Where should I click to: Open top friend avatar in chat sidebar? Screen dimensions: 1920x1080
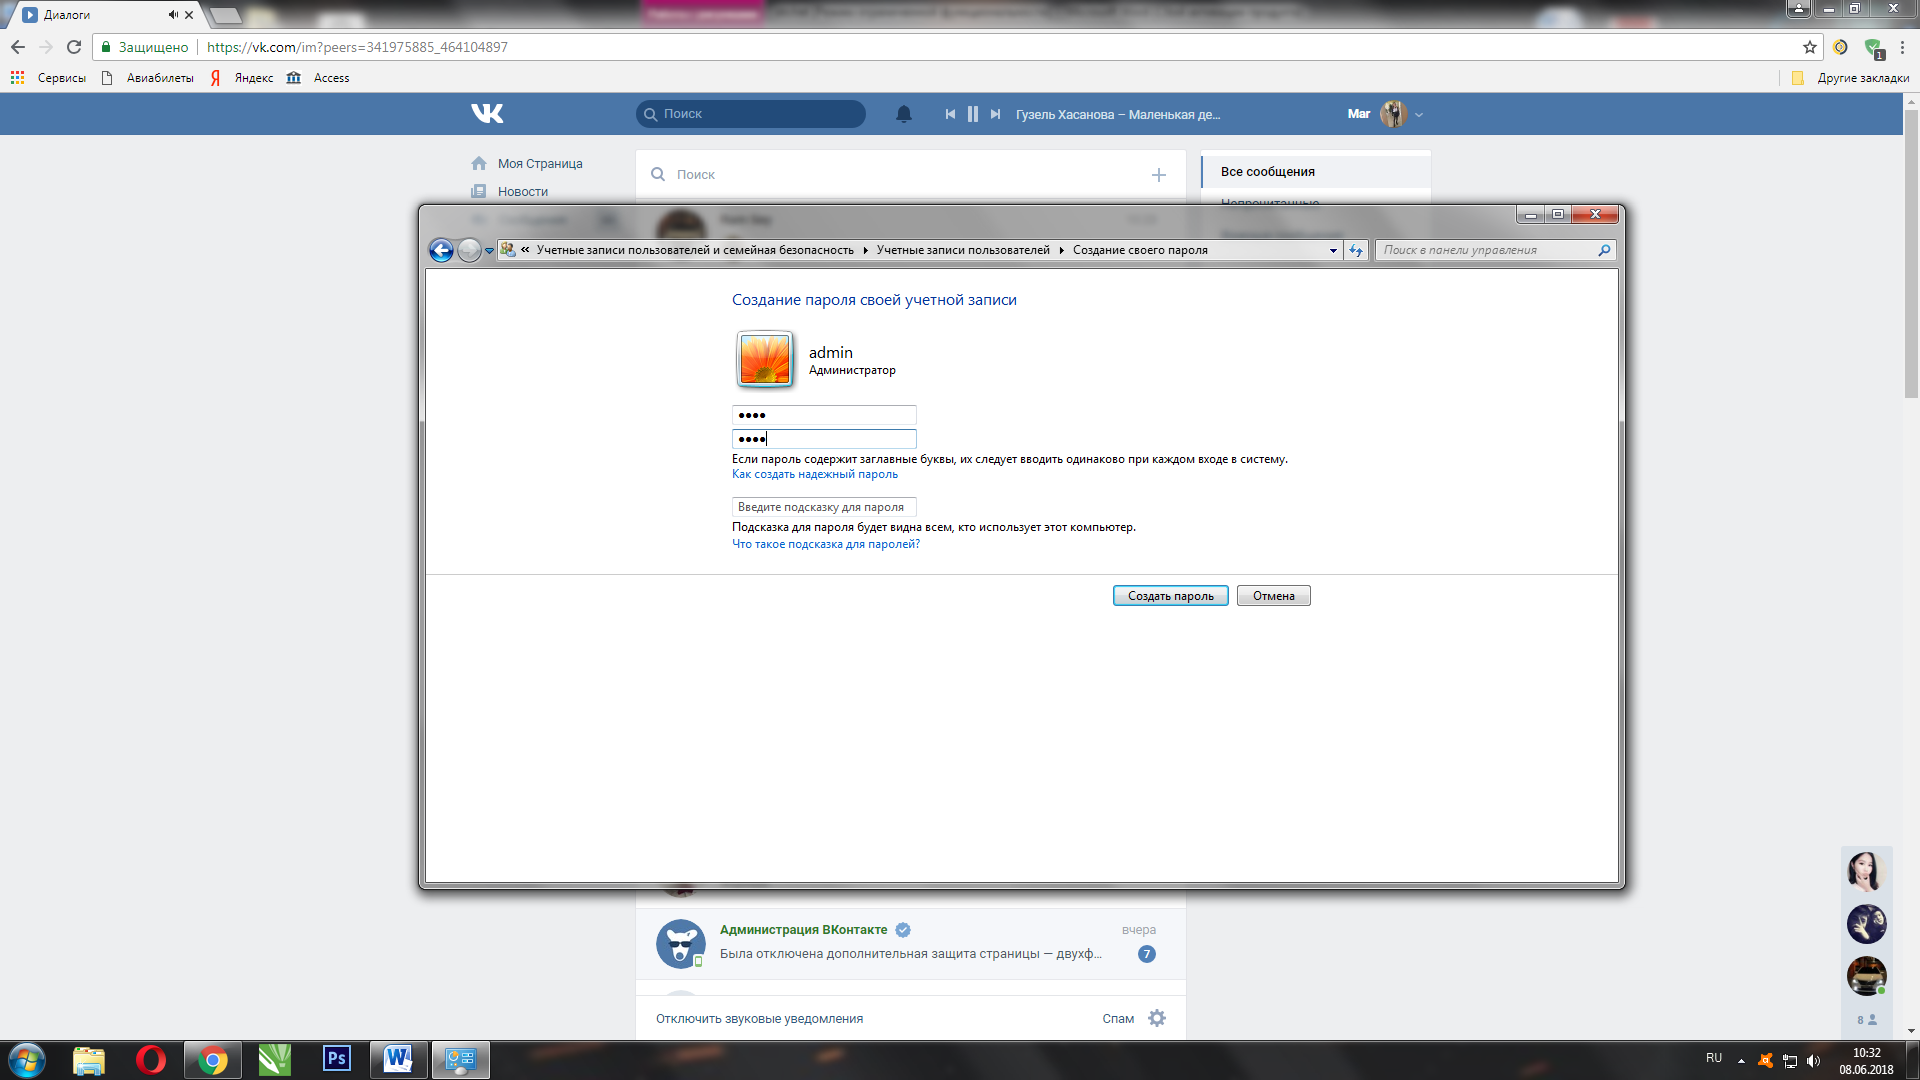(1866, 871)
